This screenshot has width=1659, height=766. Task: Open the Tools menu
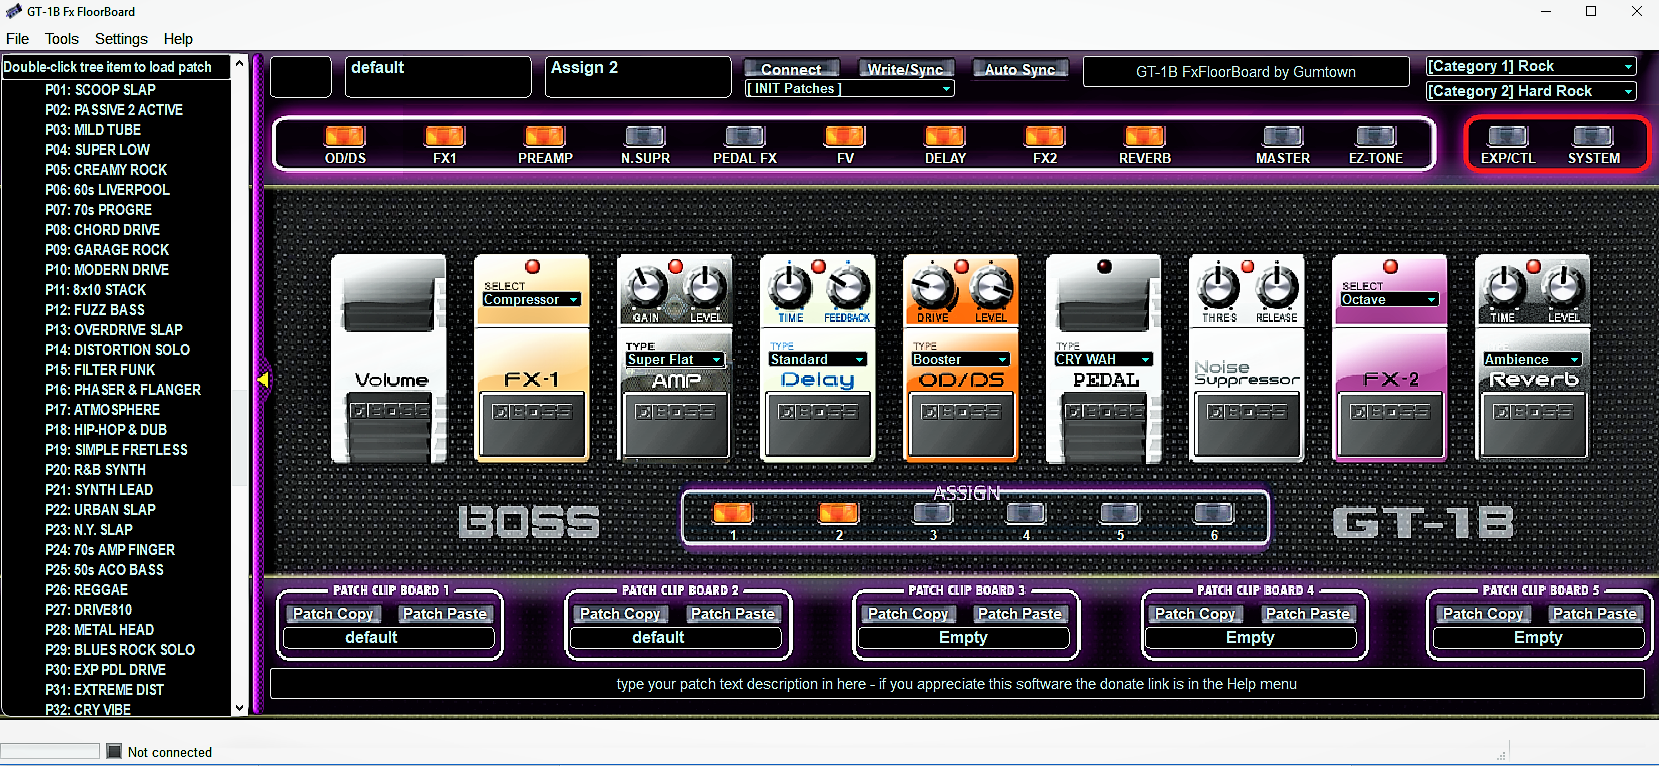point(62,39)
